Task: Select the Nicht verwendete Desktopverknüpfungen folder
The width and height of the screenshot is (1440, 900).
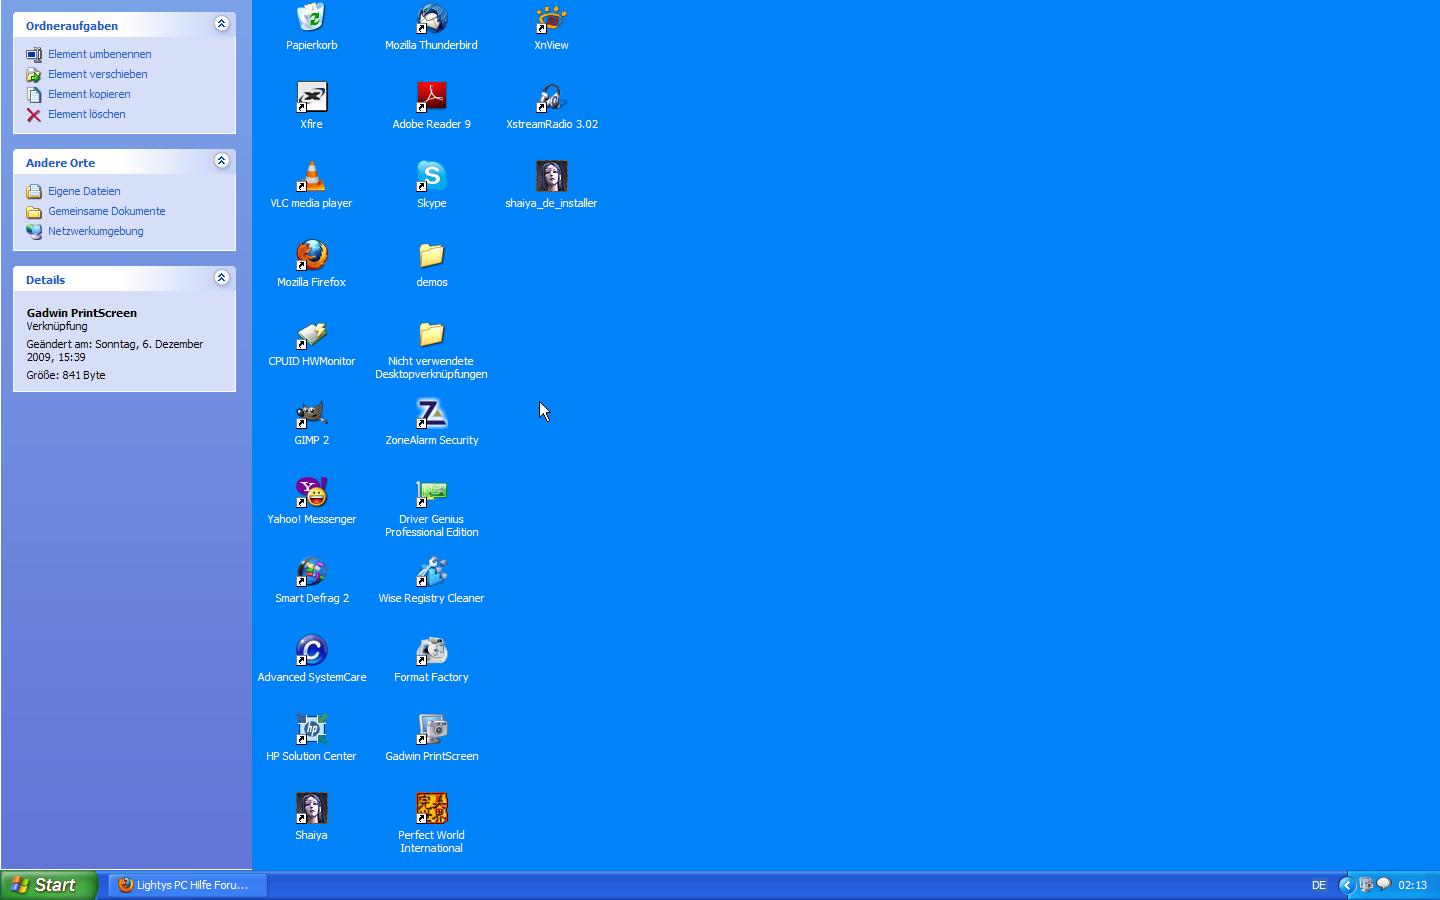Action: pyautogui.click(x=431, y=334)
